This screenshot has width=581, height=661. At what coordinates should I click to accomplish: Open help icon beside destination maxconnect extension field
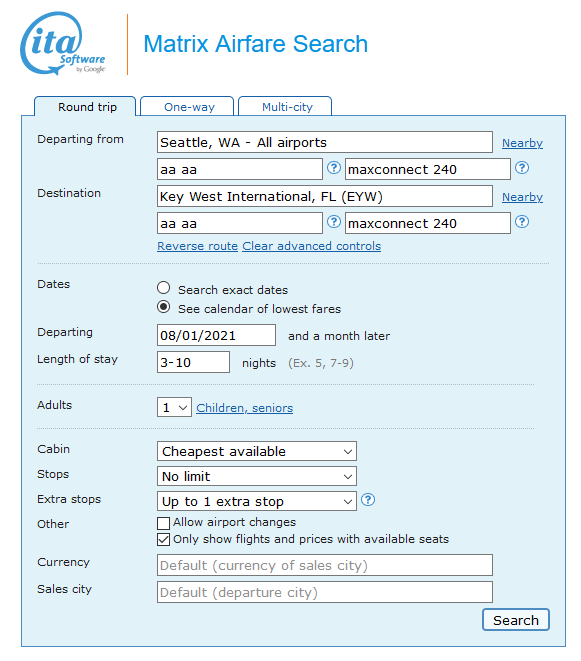click(x=522, y=222)
